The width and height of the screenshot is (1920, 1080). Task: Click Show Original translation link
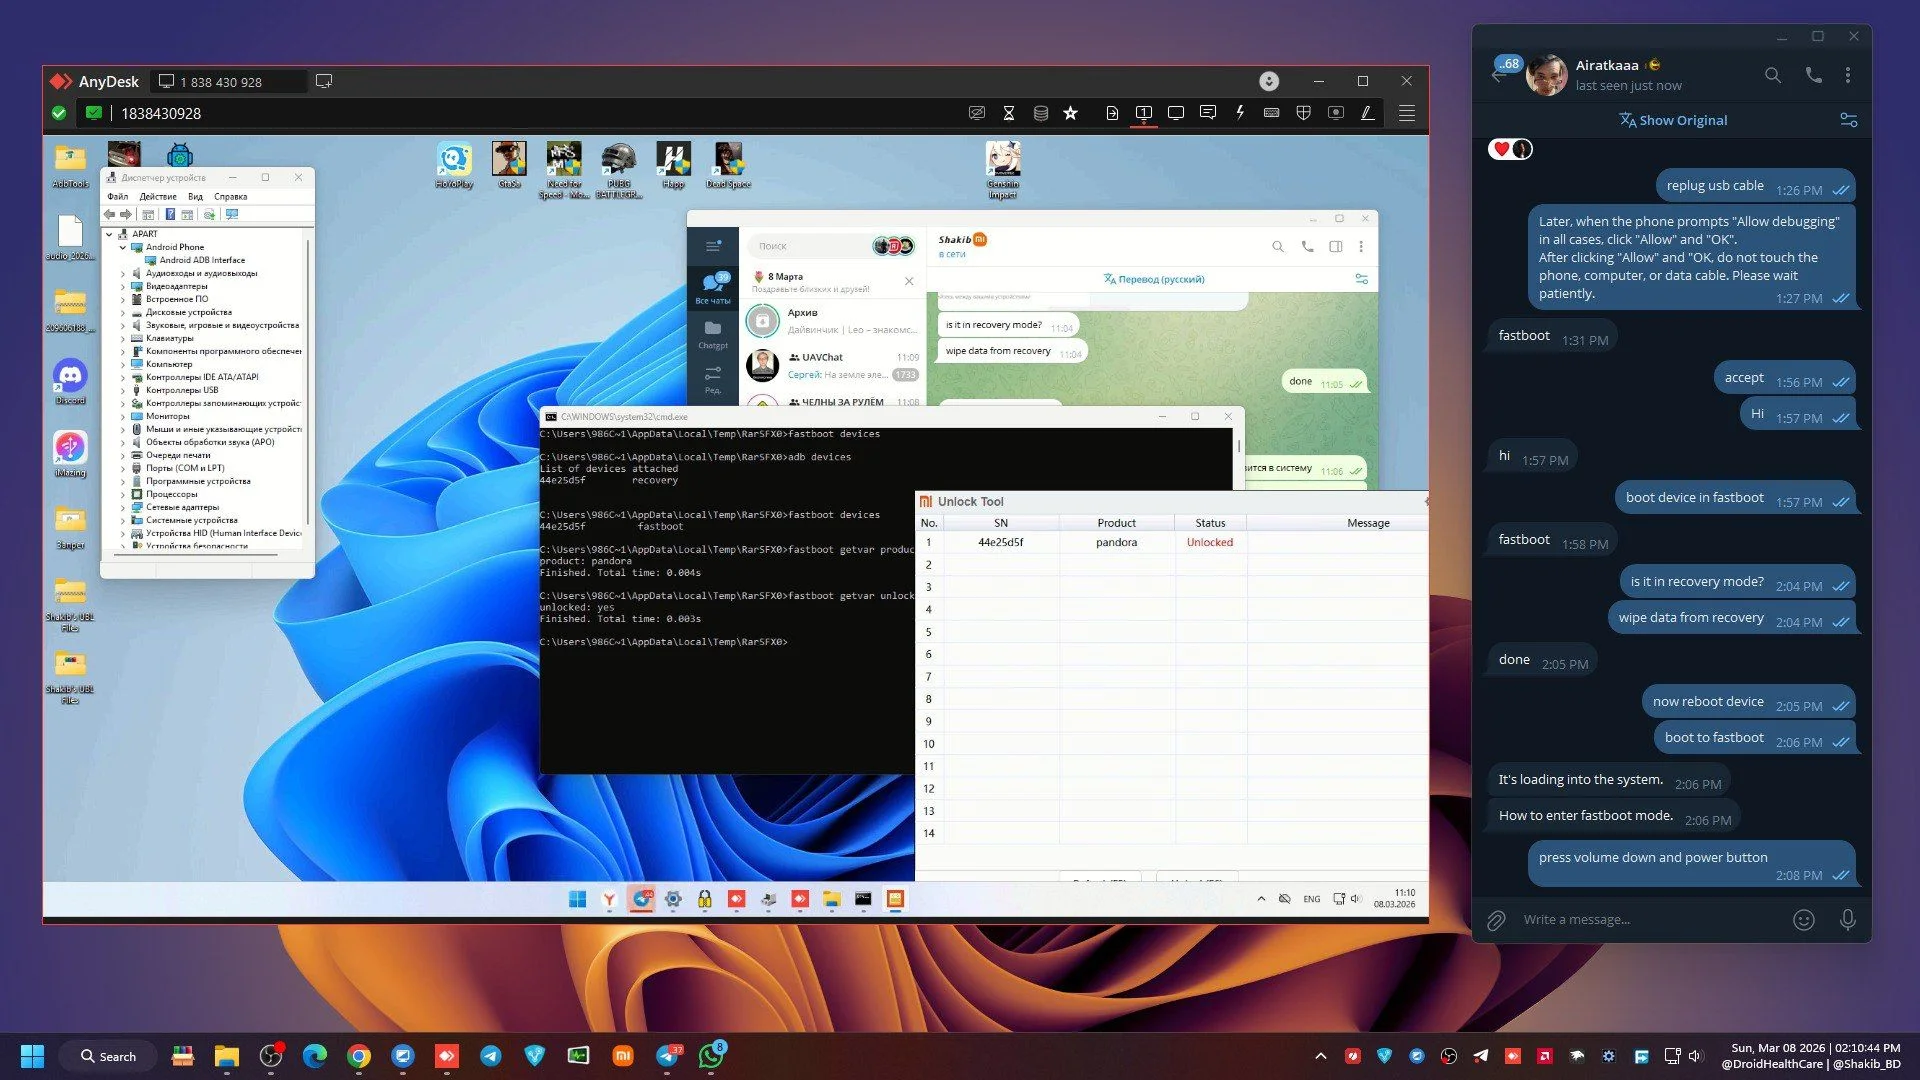[x=1673, y=120]
